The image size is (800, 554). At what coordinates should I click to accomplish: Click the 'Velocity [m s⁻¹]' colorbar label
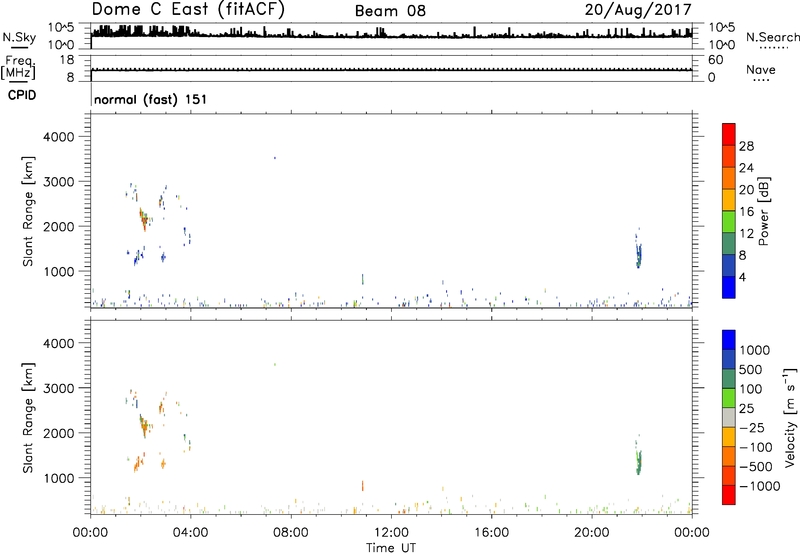790,417
